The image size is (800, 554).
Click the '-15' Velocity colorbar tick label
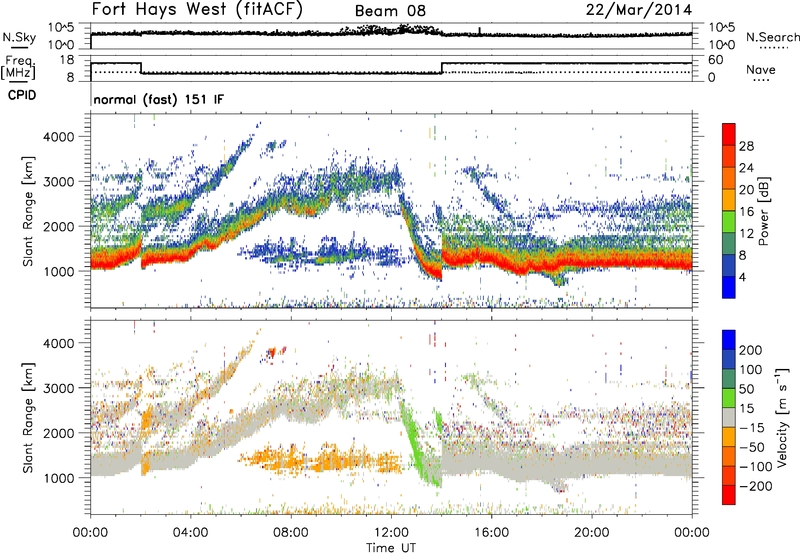point(751,428)
